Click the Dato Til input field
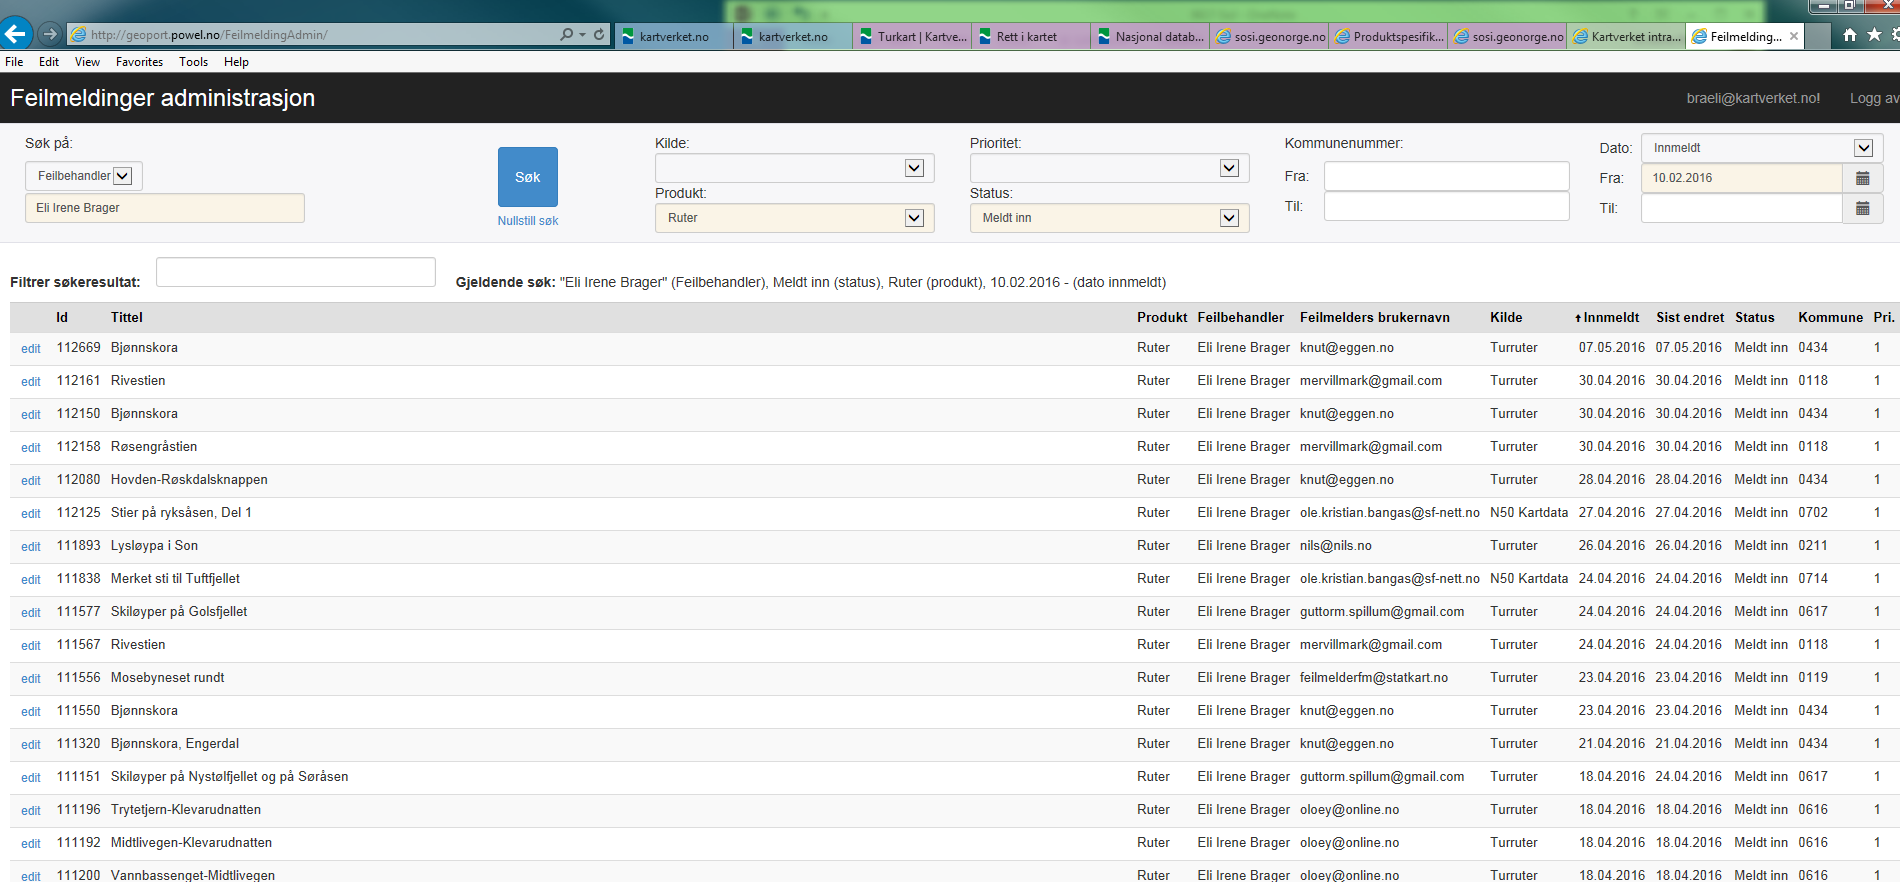The image size is (1900, 882). pos(1742,208)
